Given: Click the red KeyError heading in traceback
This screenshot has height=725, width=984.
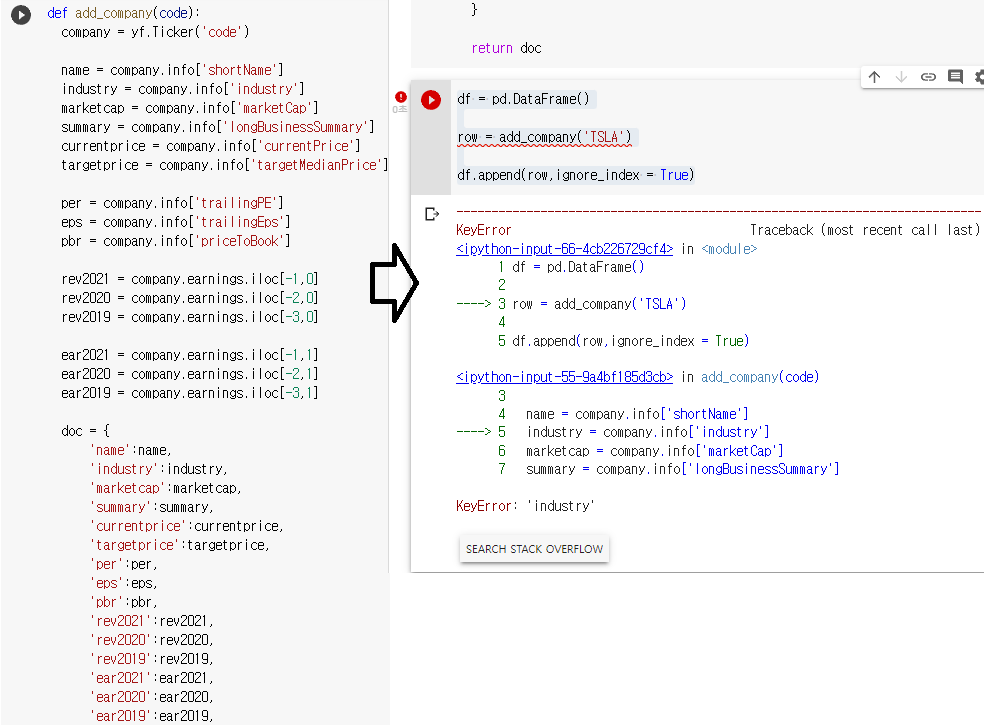Looking at the screenshot, I should (483, 230).
